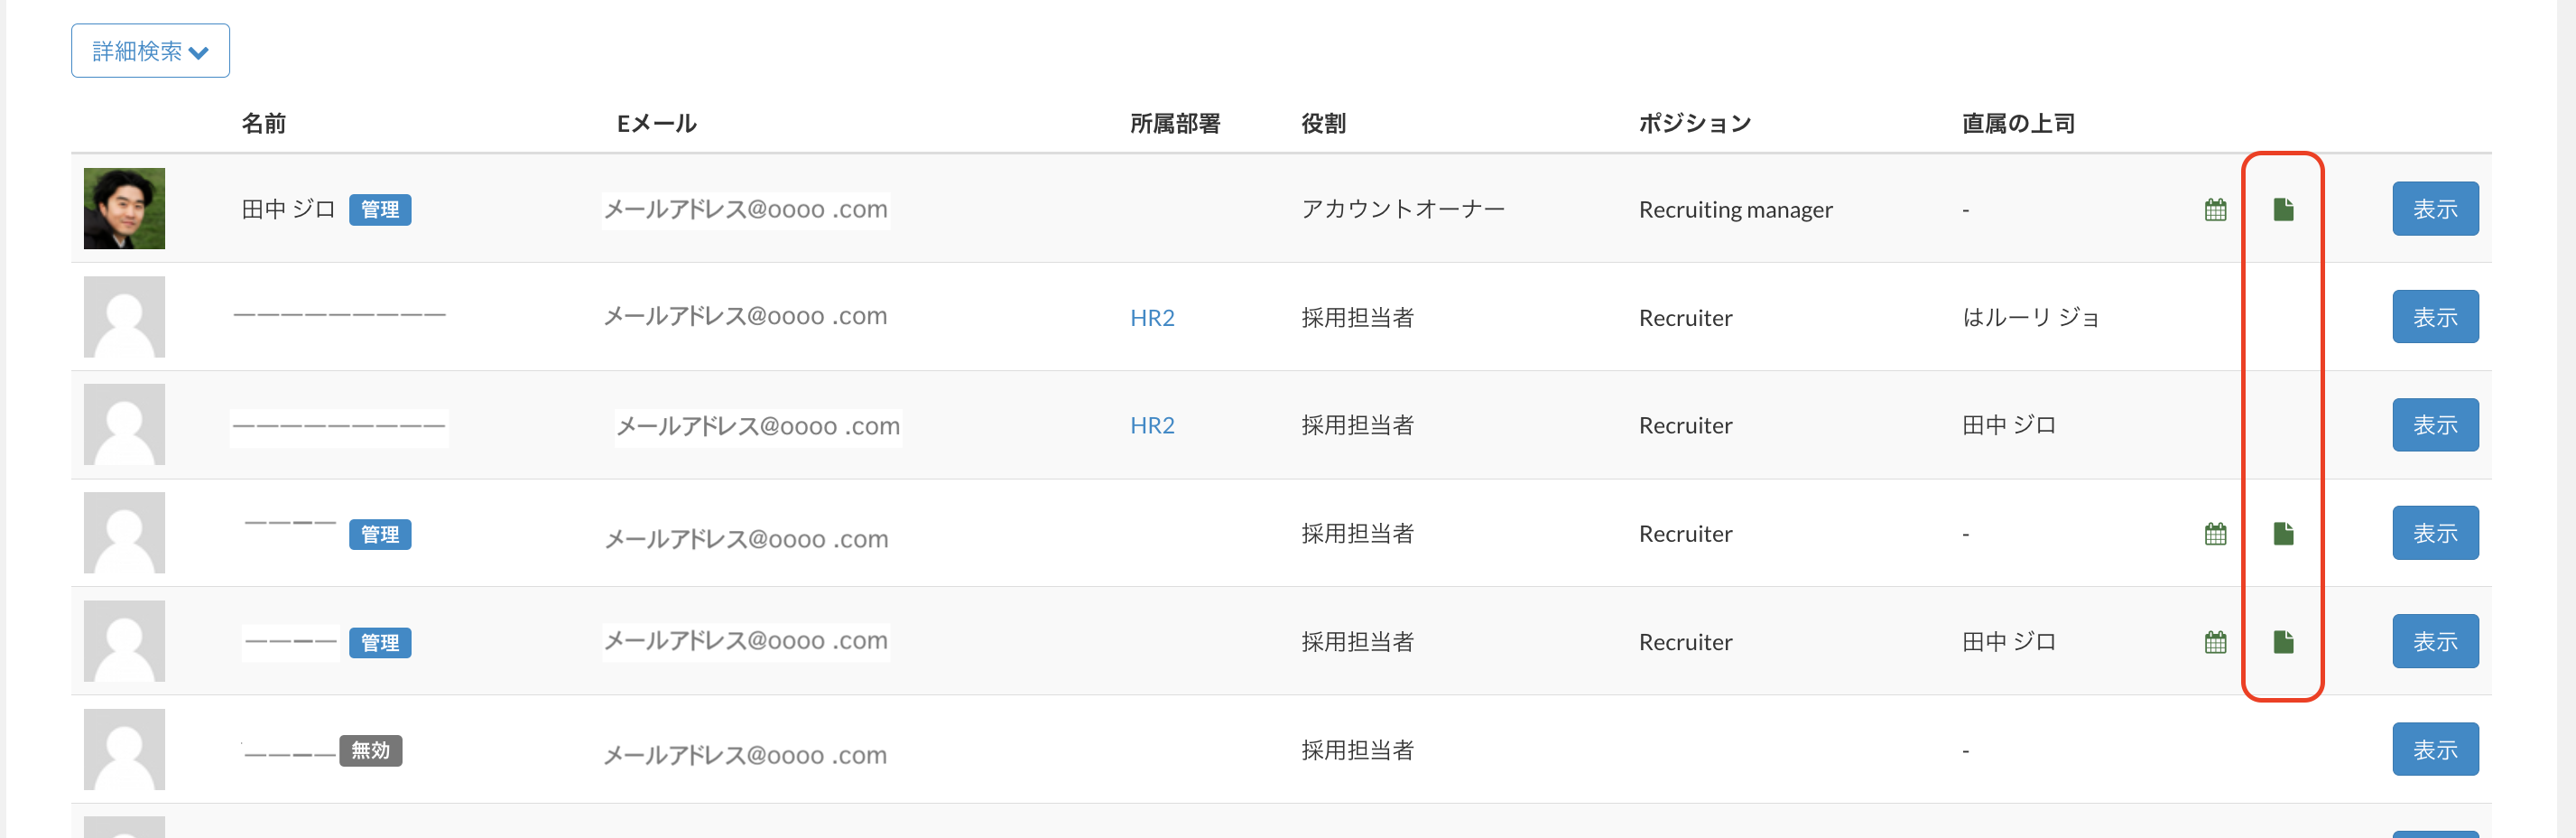Click 田中 ジロ profile photo
Screen dimensions: 2576x838
point(124,208)
